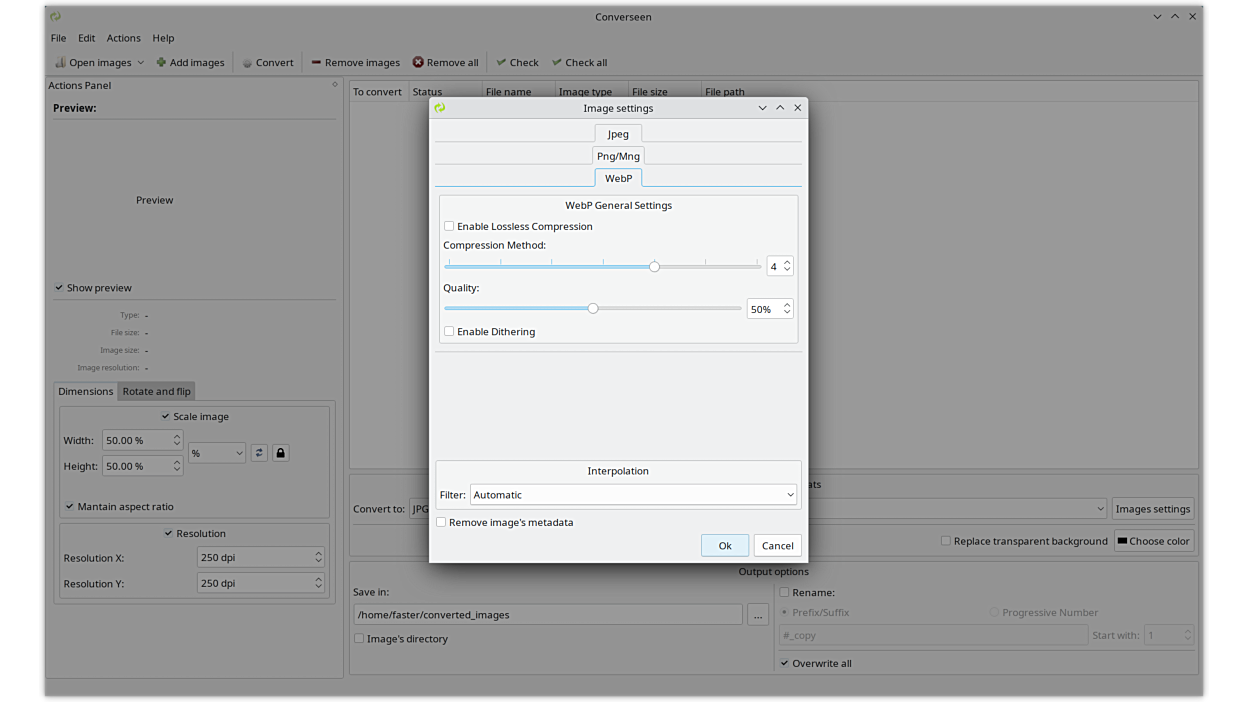Toggle Enable Dithering option
1248x702 pixels.
click(x=449, y=331)
